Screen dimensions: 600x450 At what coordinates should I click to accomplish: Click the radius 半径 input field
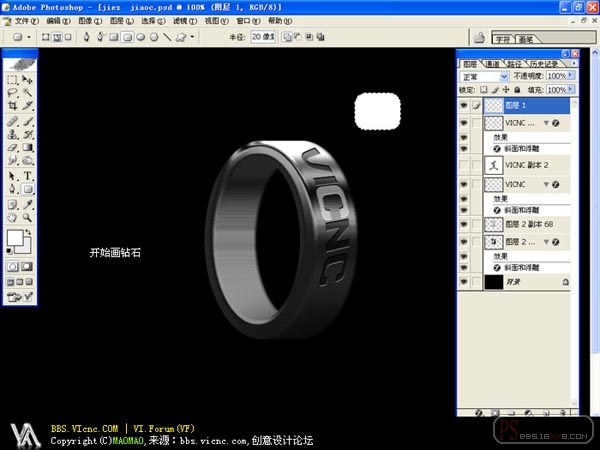pos(263,37)
